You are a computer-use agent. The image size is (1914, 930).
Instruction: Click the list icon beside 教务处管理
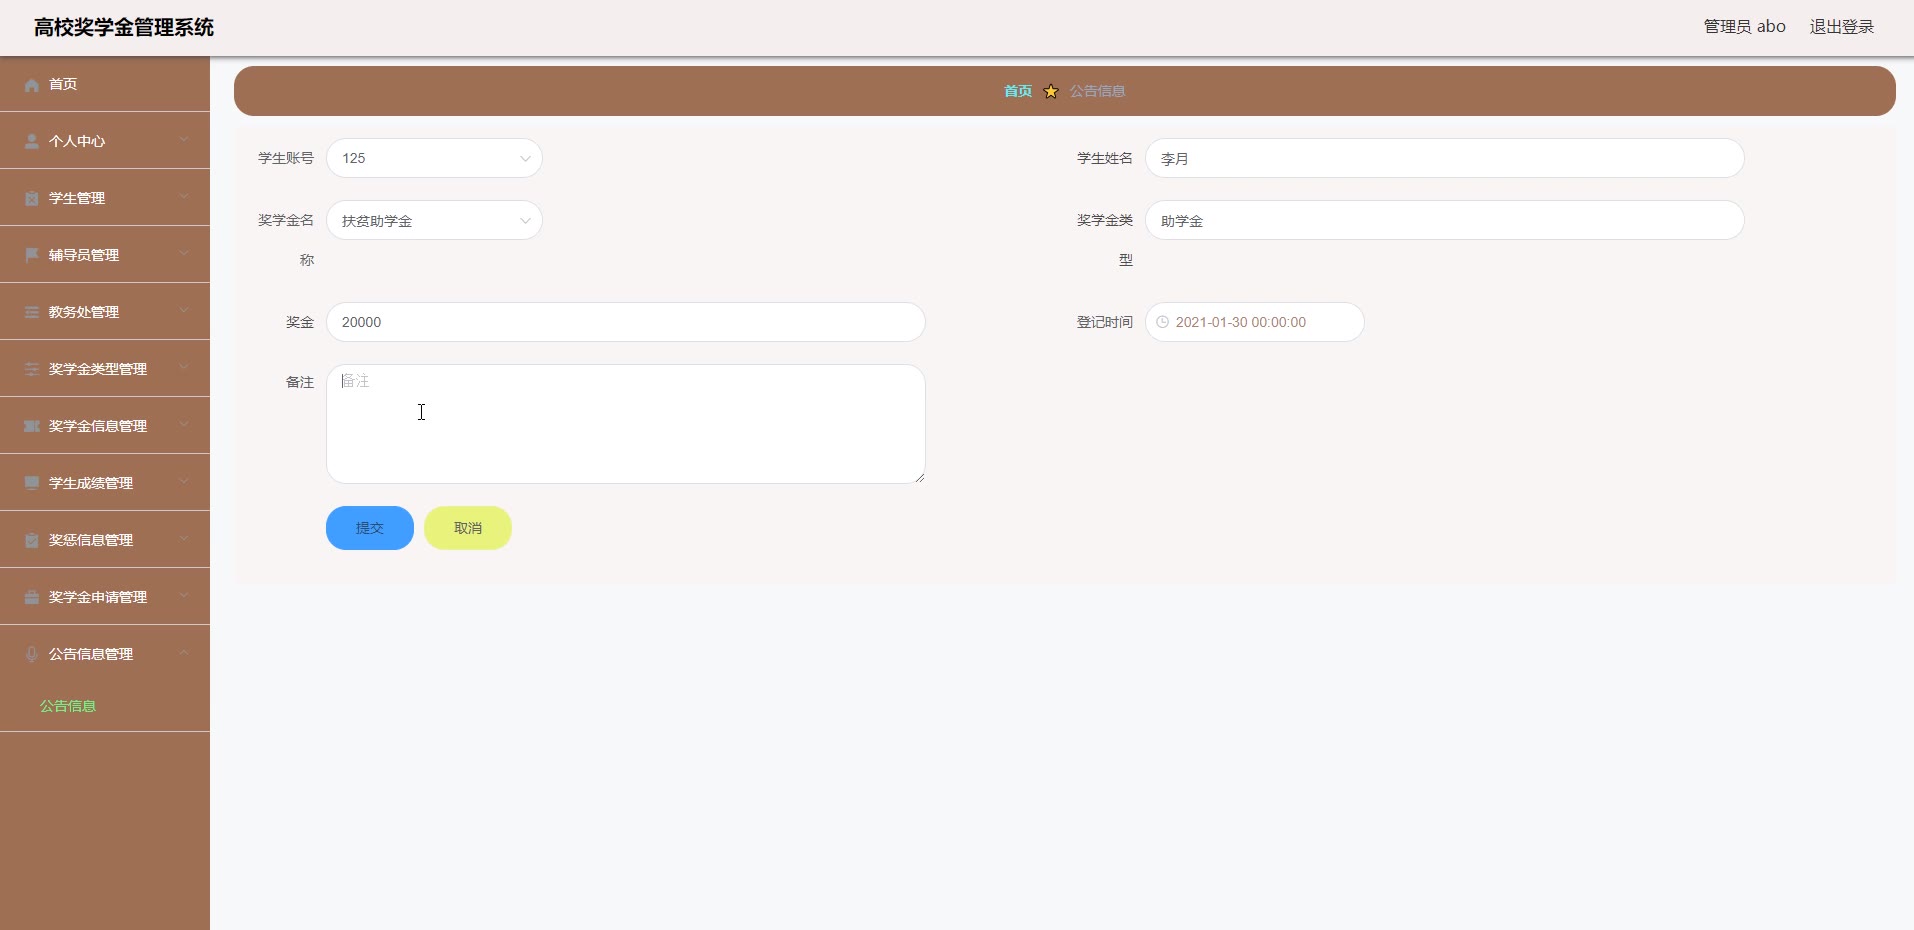pos(32,313)
